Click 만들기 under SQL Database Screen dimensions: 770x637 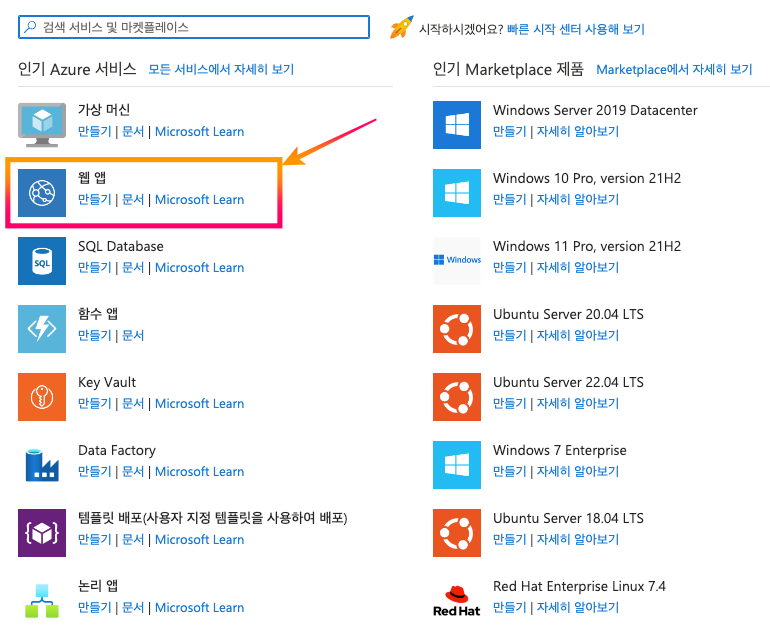click(95, 268)
